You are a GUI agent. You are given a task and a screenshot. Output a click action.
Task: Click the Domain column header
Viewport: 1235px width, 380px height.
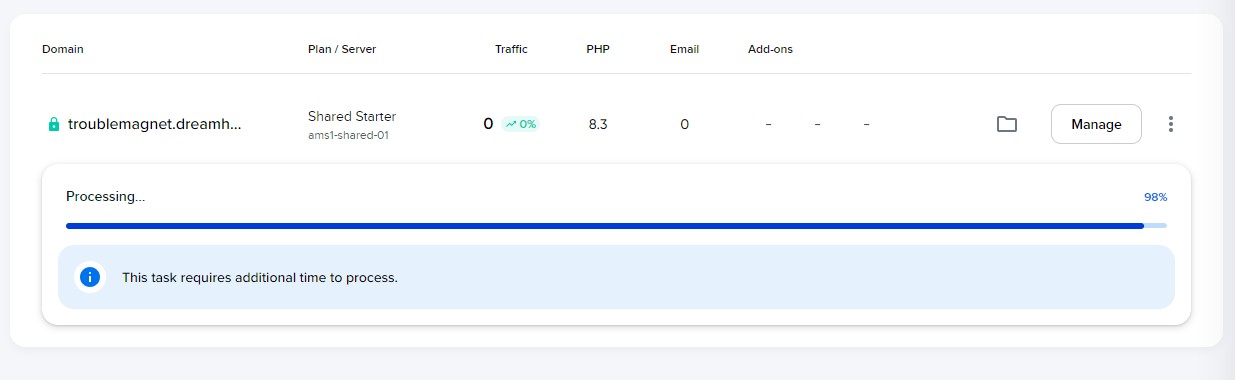[x=63, y=49]
